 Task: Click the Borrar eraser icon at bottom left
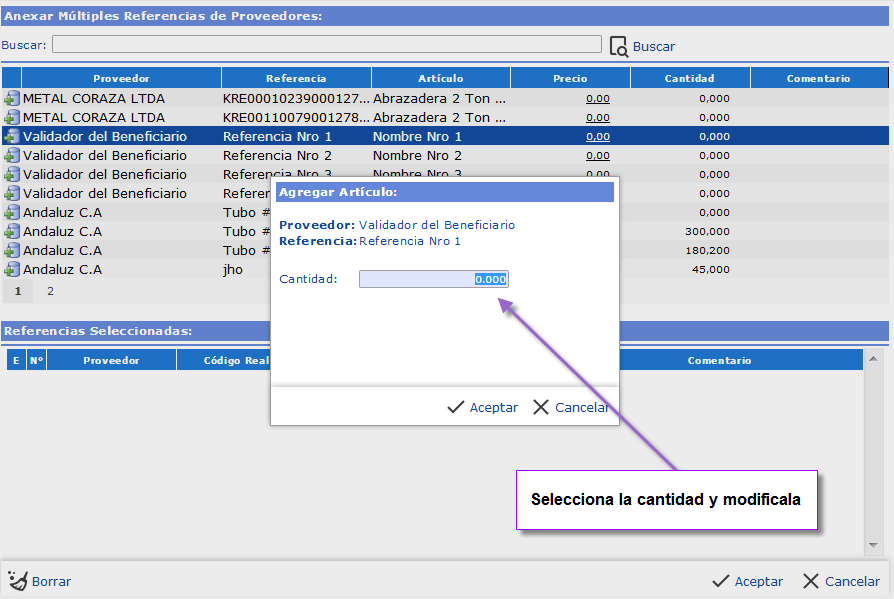coord(16,581)
